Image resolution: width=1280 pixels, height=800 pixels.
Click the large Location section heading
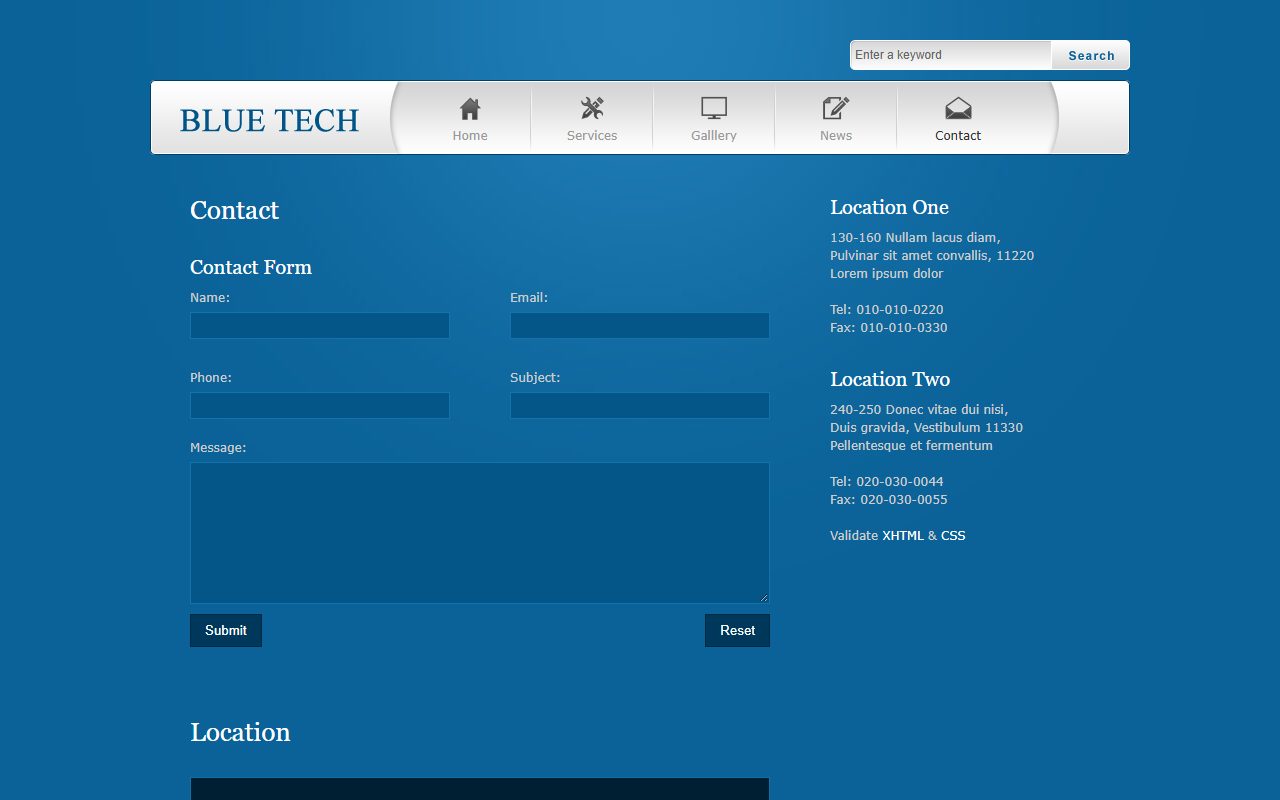240,732
